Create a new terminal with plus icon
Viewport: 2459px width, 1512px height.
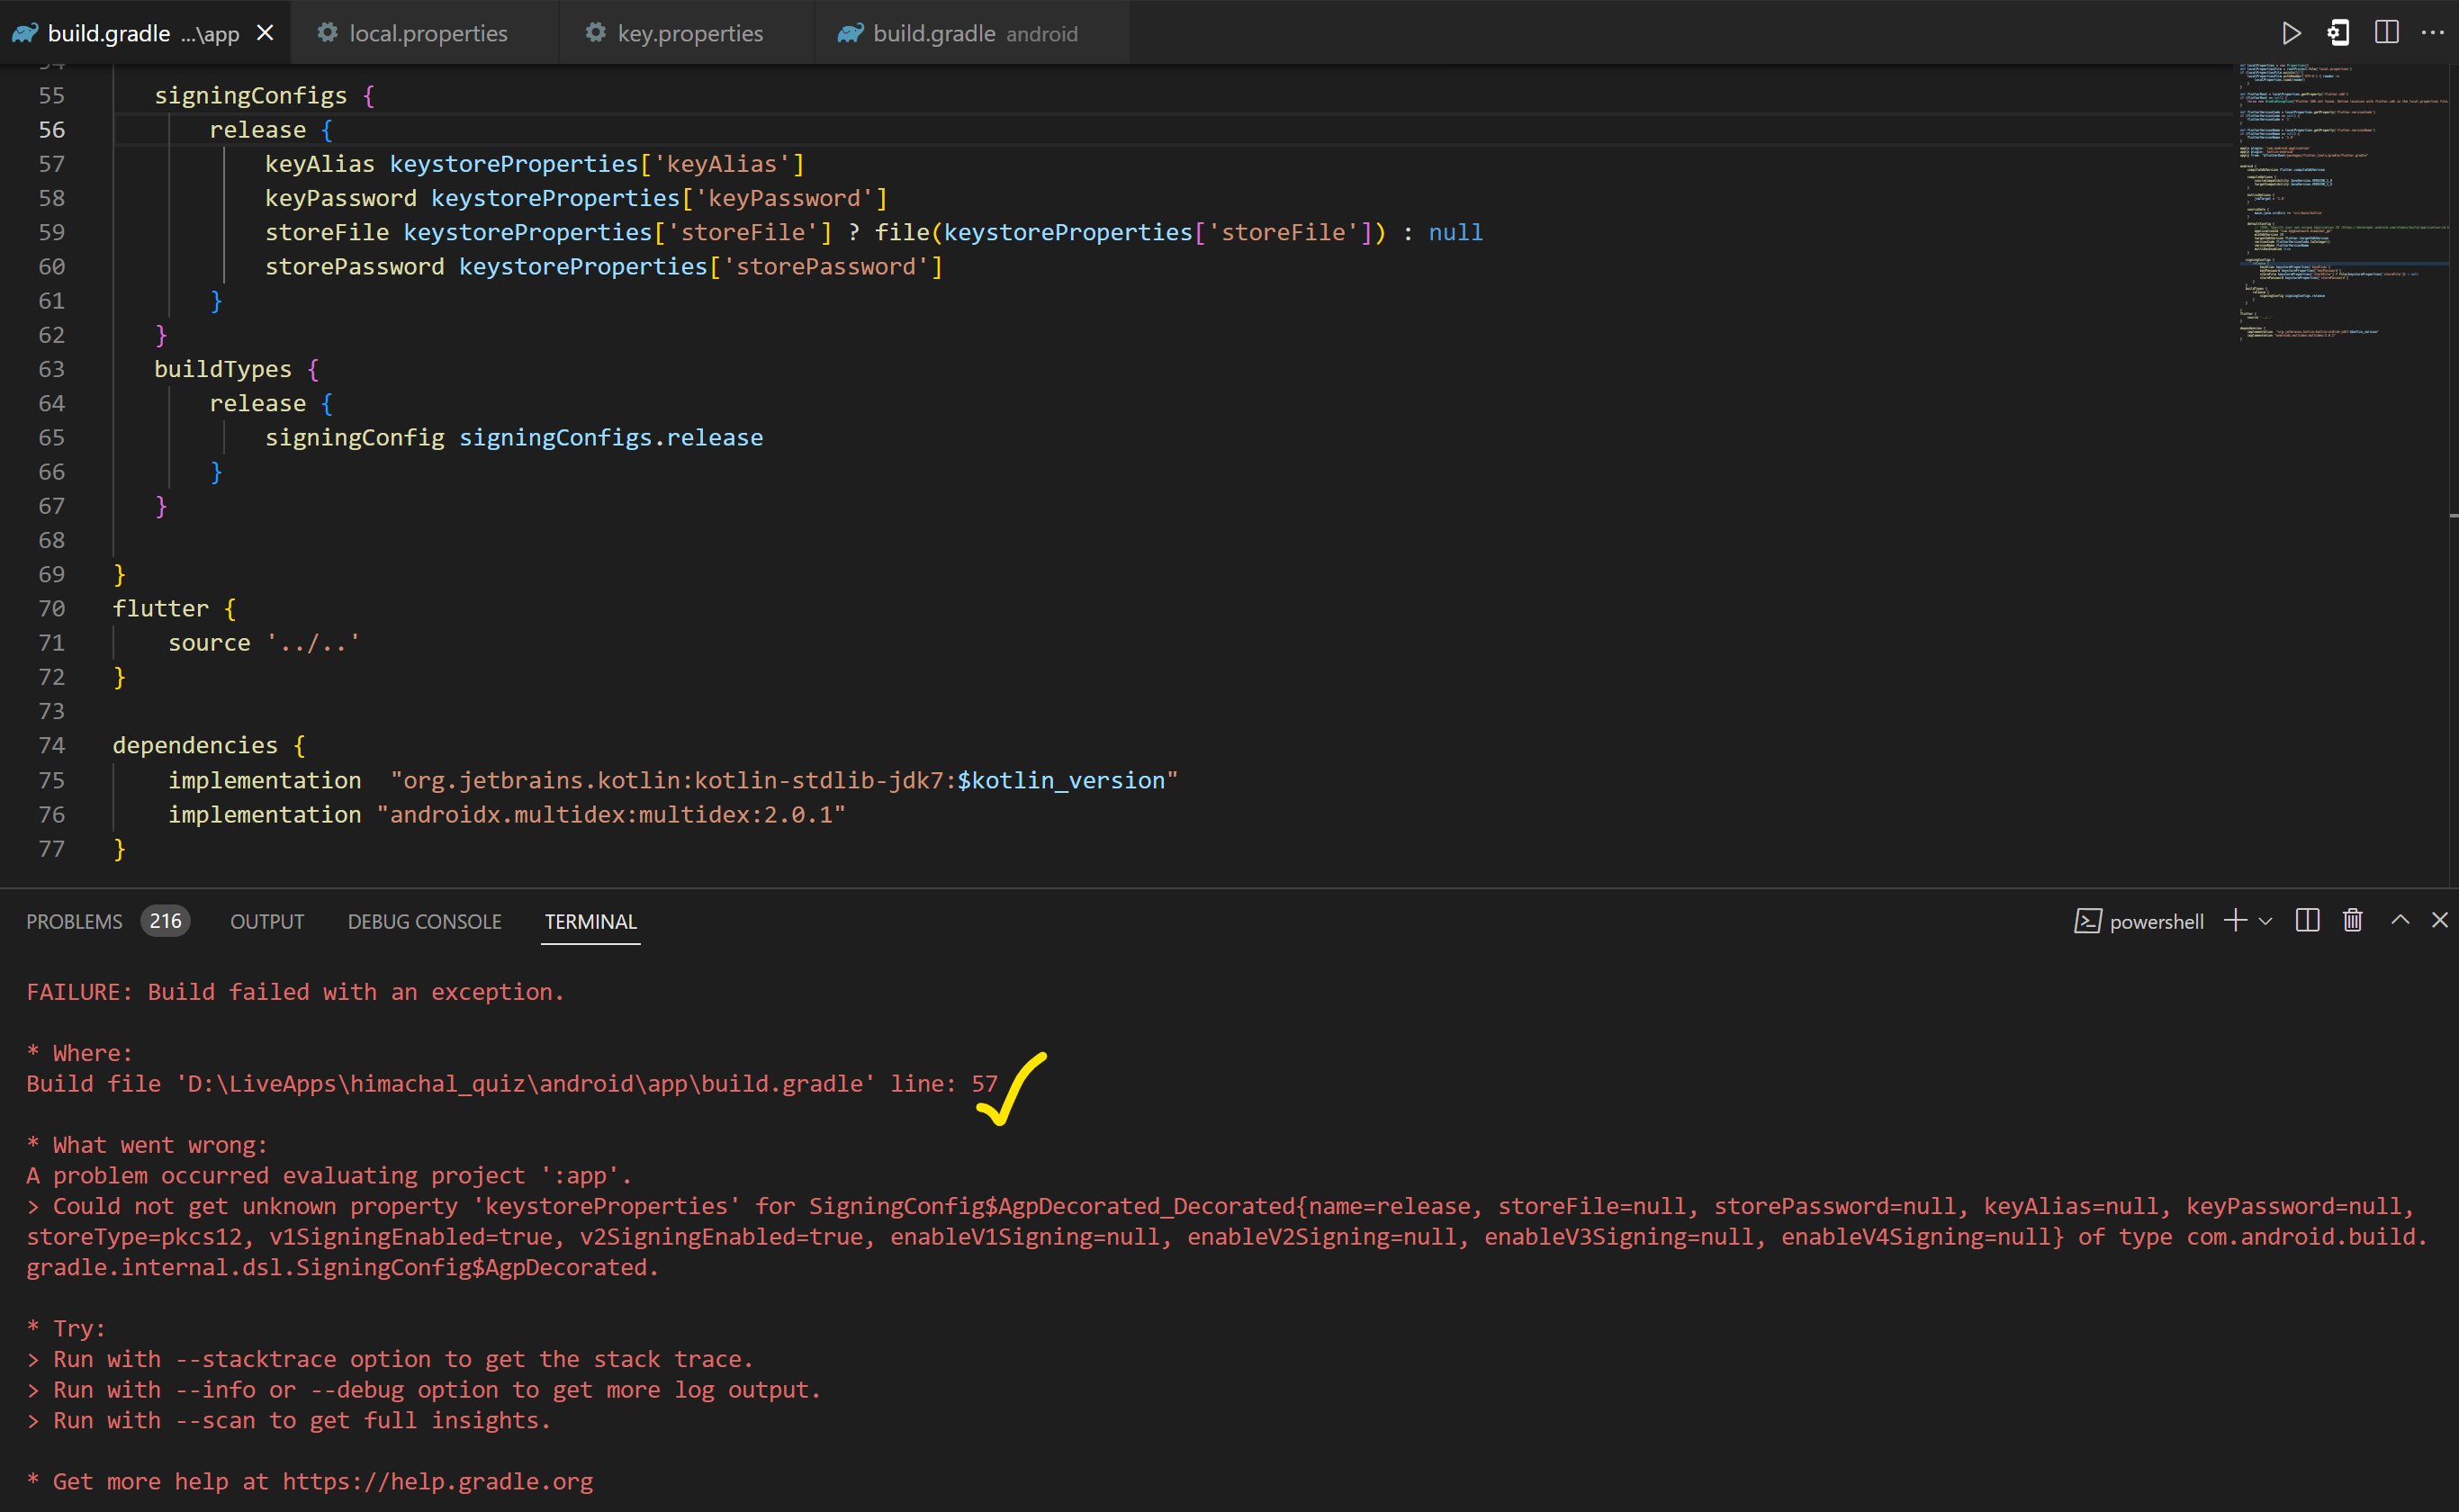coord(2235,920)
